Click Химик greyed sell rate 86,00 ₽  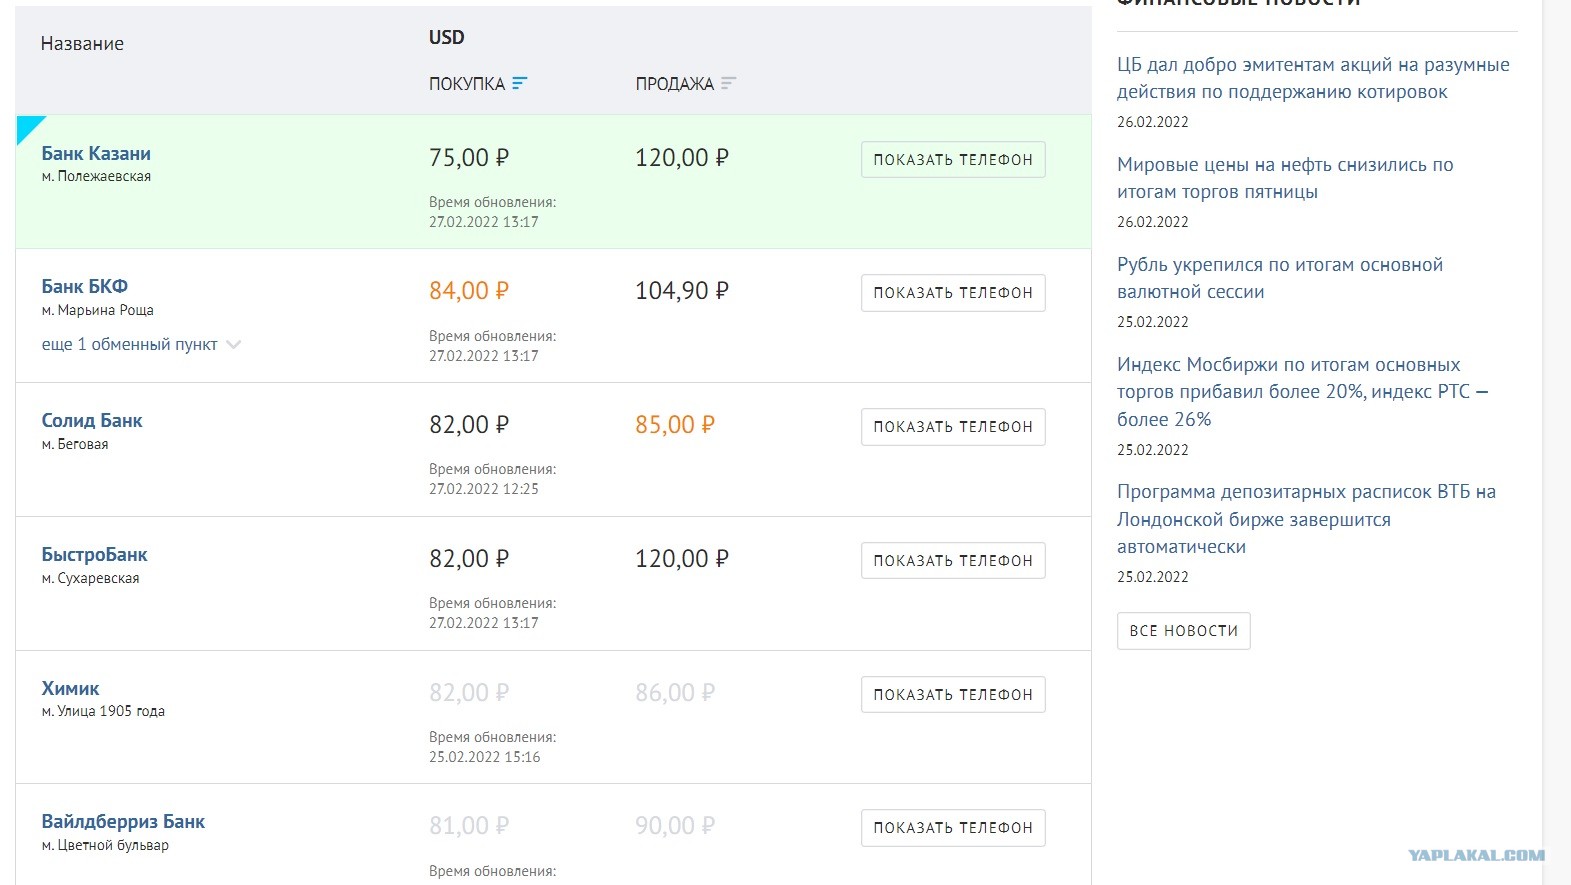[675, 693]
